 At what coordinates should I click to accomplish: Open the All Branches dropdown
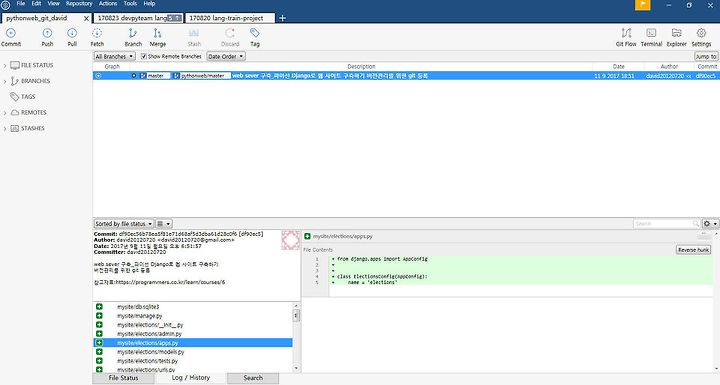click(x=114, y=56)
